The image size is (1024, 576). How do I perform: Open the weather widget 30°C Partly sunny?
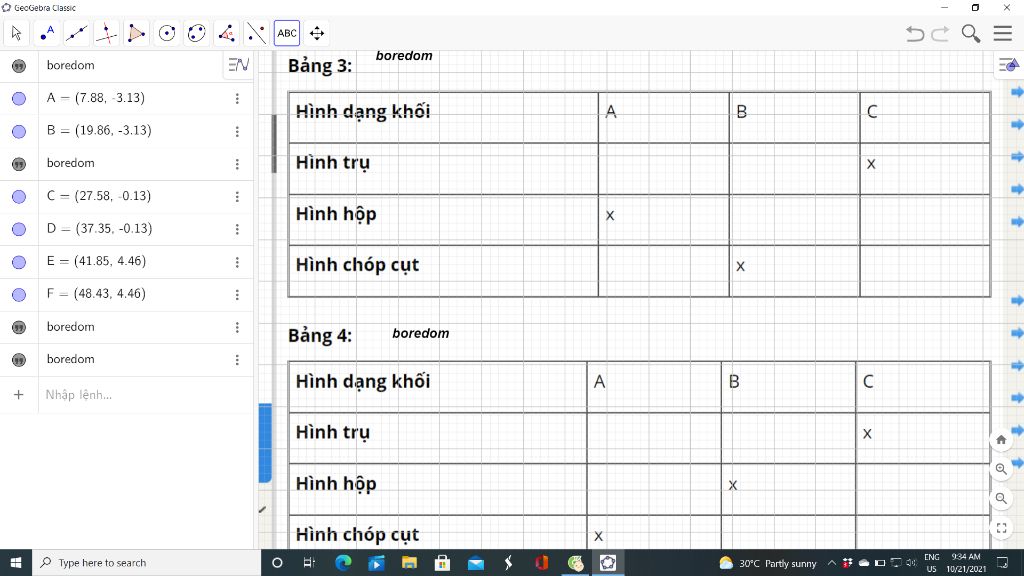[x=768, y=563]
